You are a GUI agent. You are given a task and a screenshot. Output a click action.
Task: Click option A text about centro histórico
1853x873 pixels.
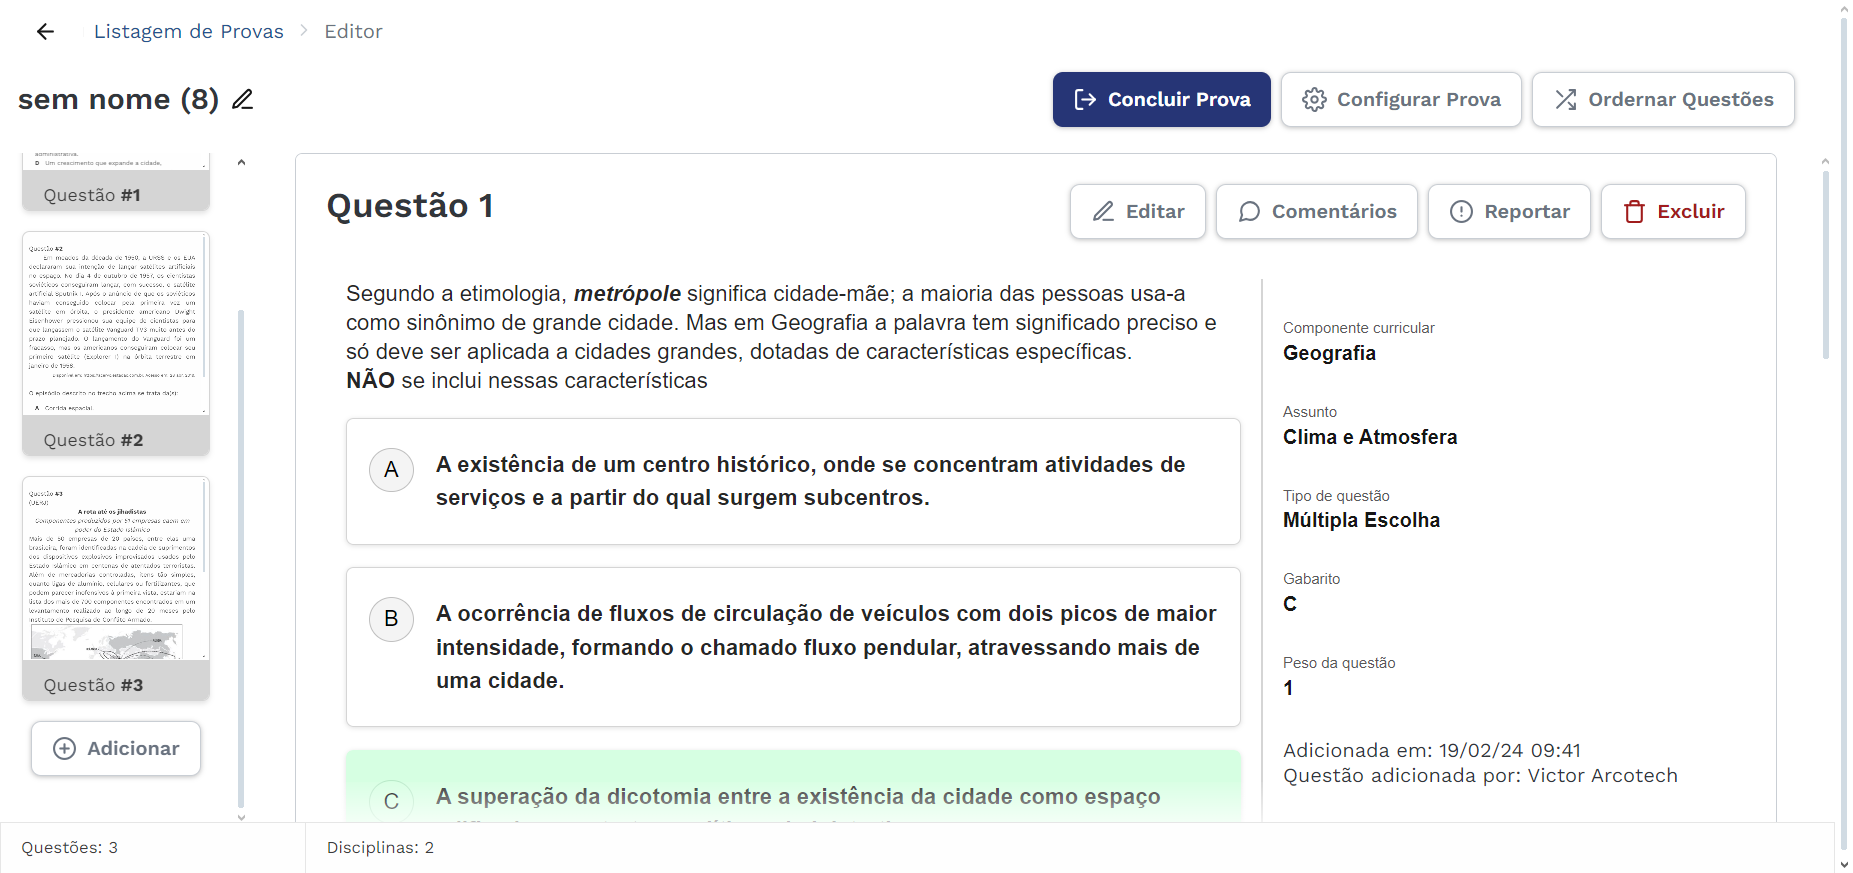810,481
